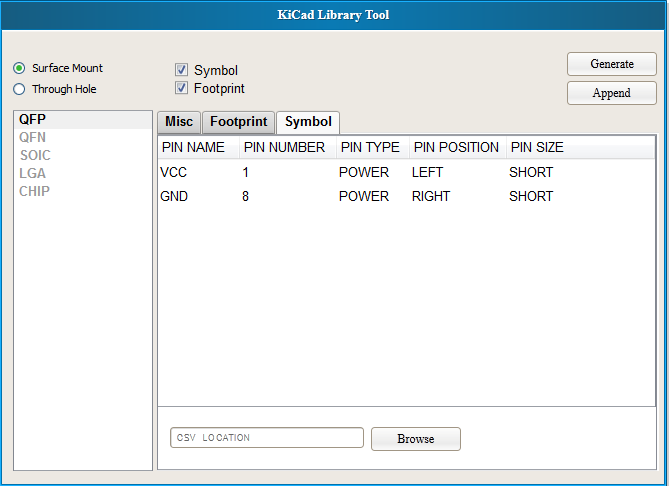Click POWER type in the GND row
This screenshot has height=486, width=669.
(364, 196)
